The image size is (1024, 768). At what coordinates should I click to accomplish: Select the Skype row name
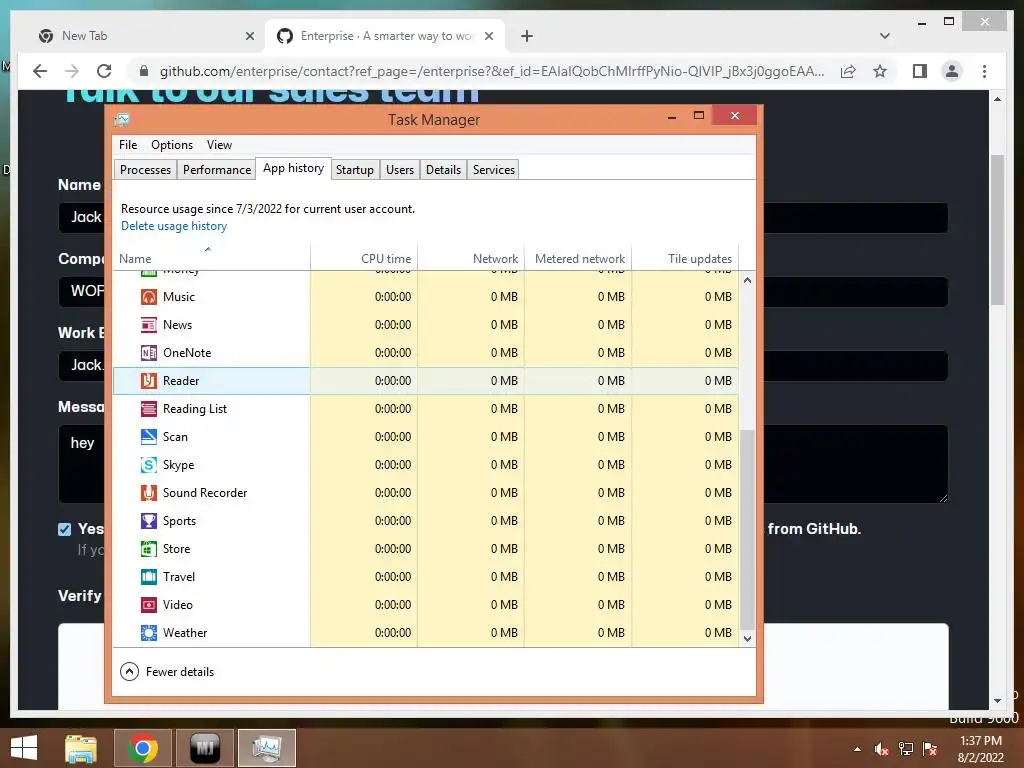point(178,465)
